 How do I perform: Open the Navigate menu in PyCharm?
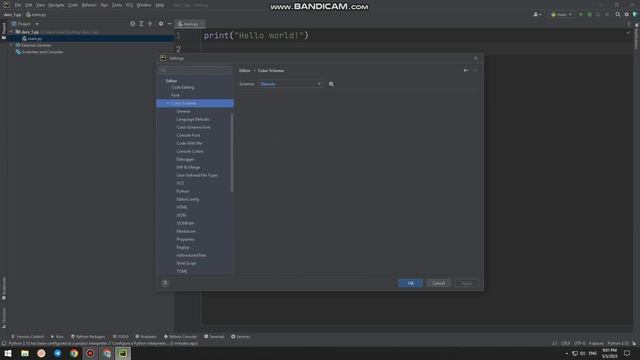click(x=56, y=5)
